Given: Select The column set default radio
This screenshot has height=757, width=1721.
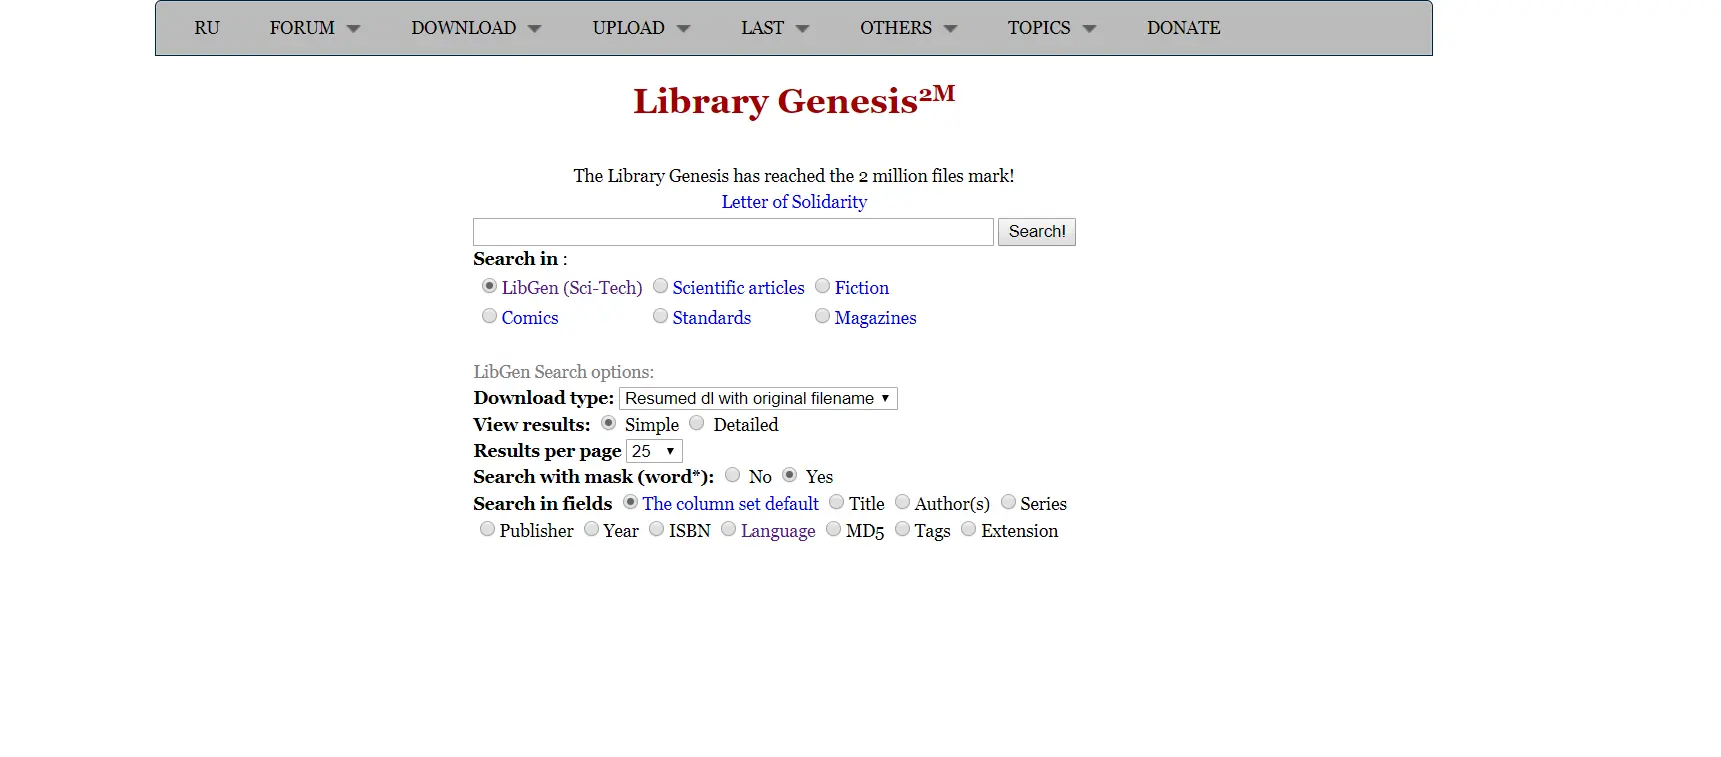Looking at the screenshot, I should click(630, 502).
